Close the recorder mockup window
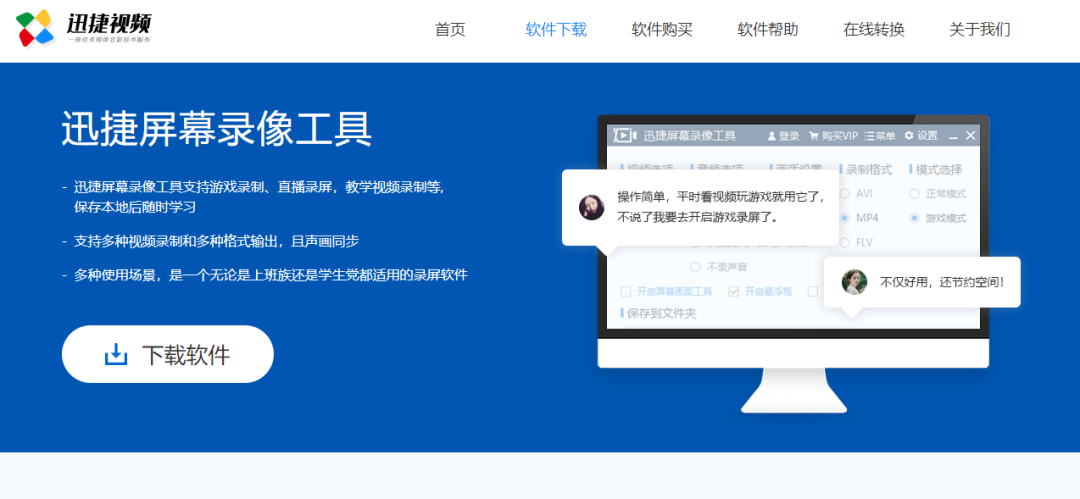The image size is (1080, 499). click(970, 136)
